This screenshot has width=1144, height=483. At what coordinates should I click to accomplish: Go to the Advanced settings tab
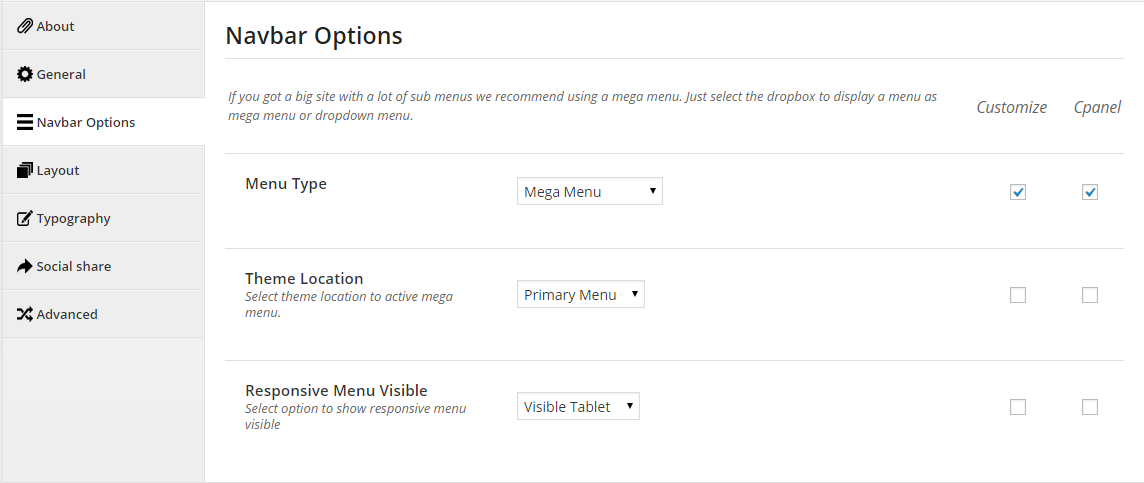tap(103, 314)
